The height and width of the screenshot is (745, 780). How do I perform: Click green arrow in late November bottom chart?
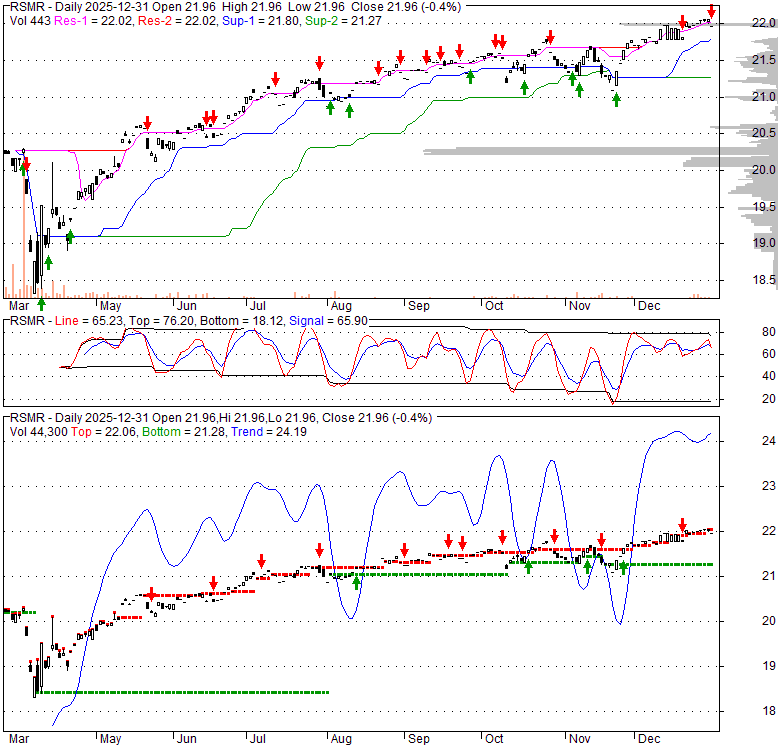[623, 567]
